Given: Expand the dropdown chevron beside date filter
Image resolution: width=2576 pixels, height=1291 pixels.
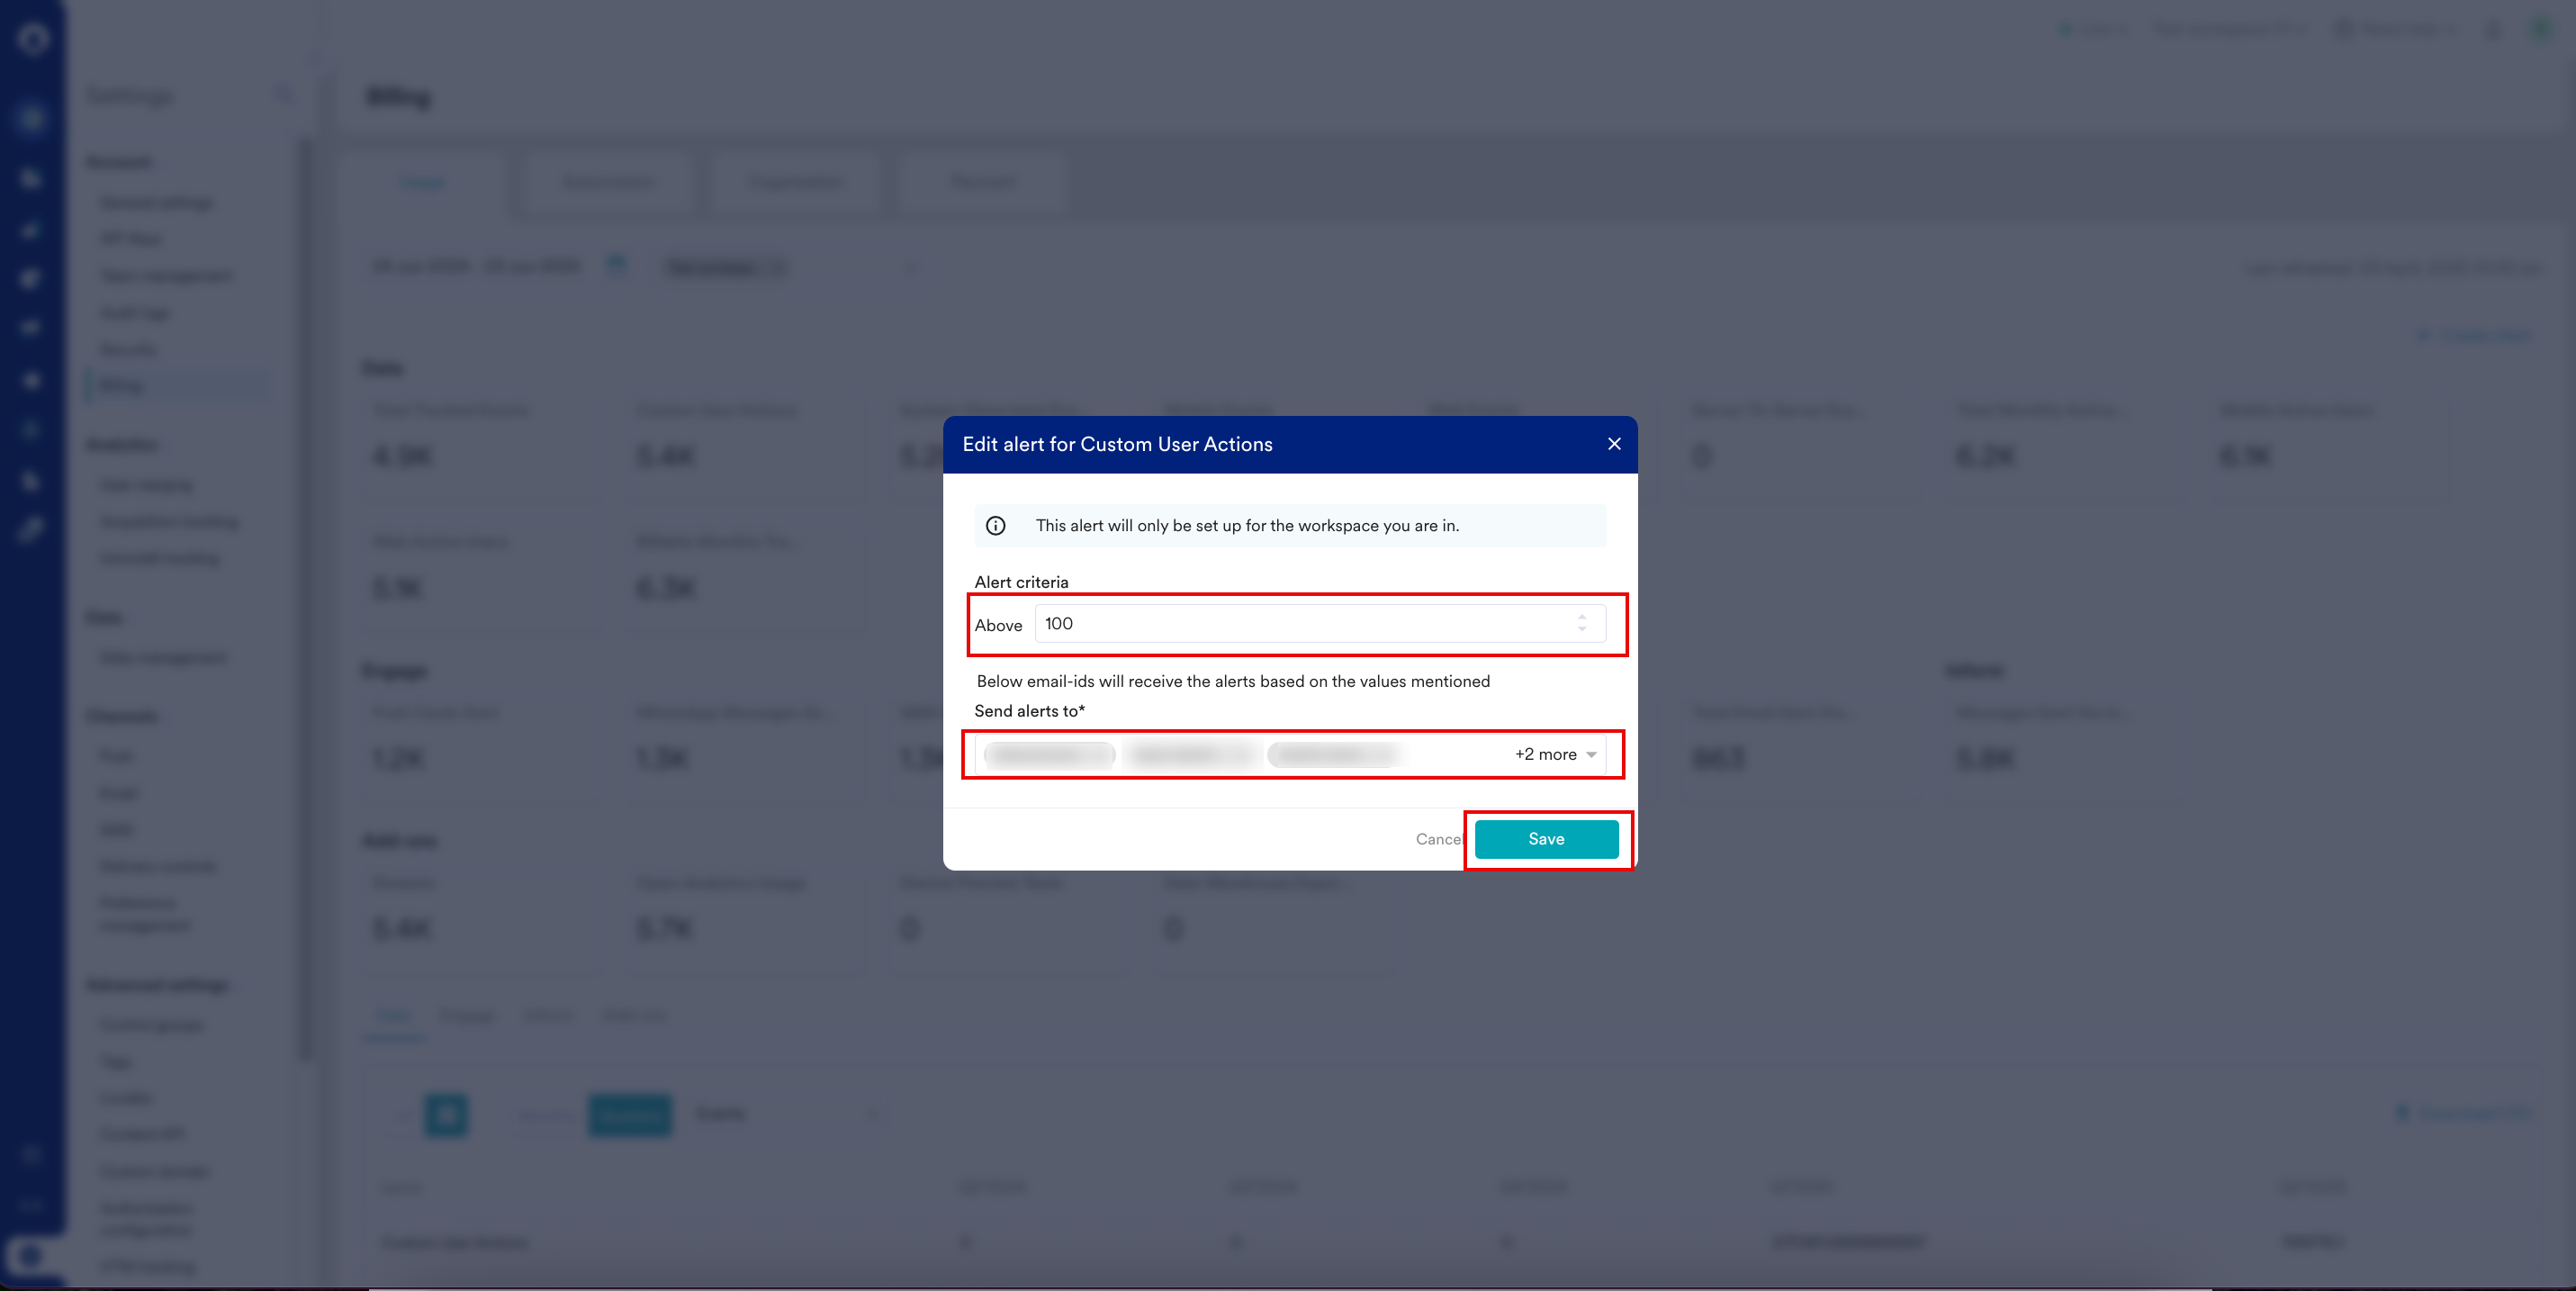Looking at the screenshot, I should point(909,267).
